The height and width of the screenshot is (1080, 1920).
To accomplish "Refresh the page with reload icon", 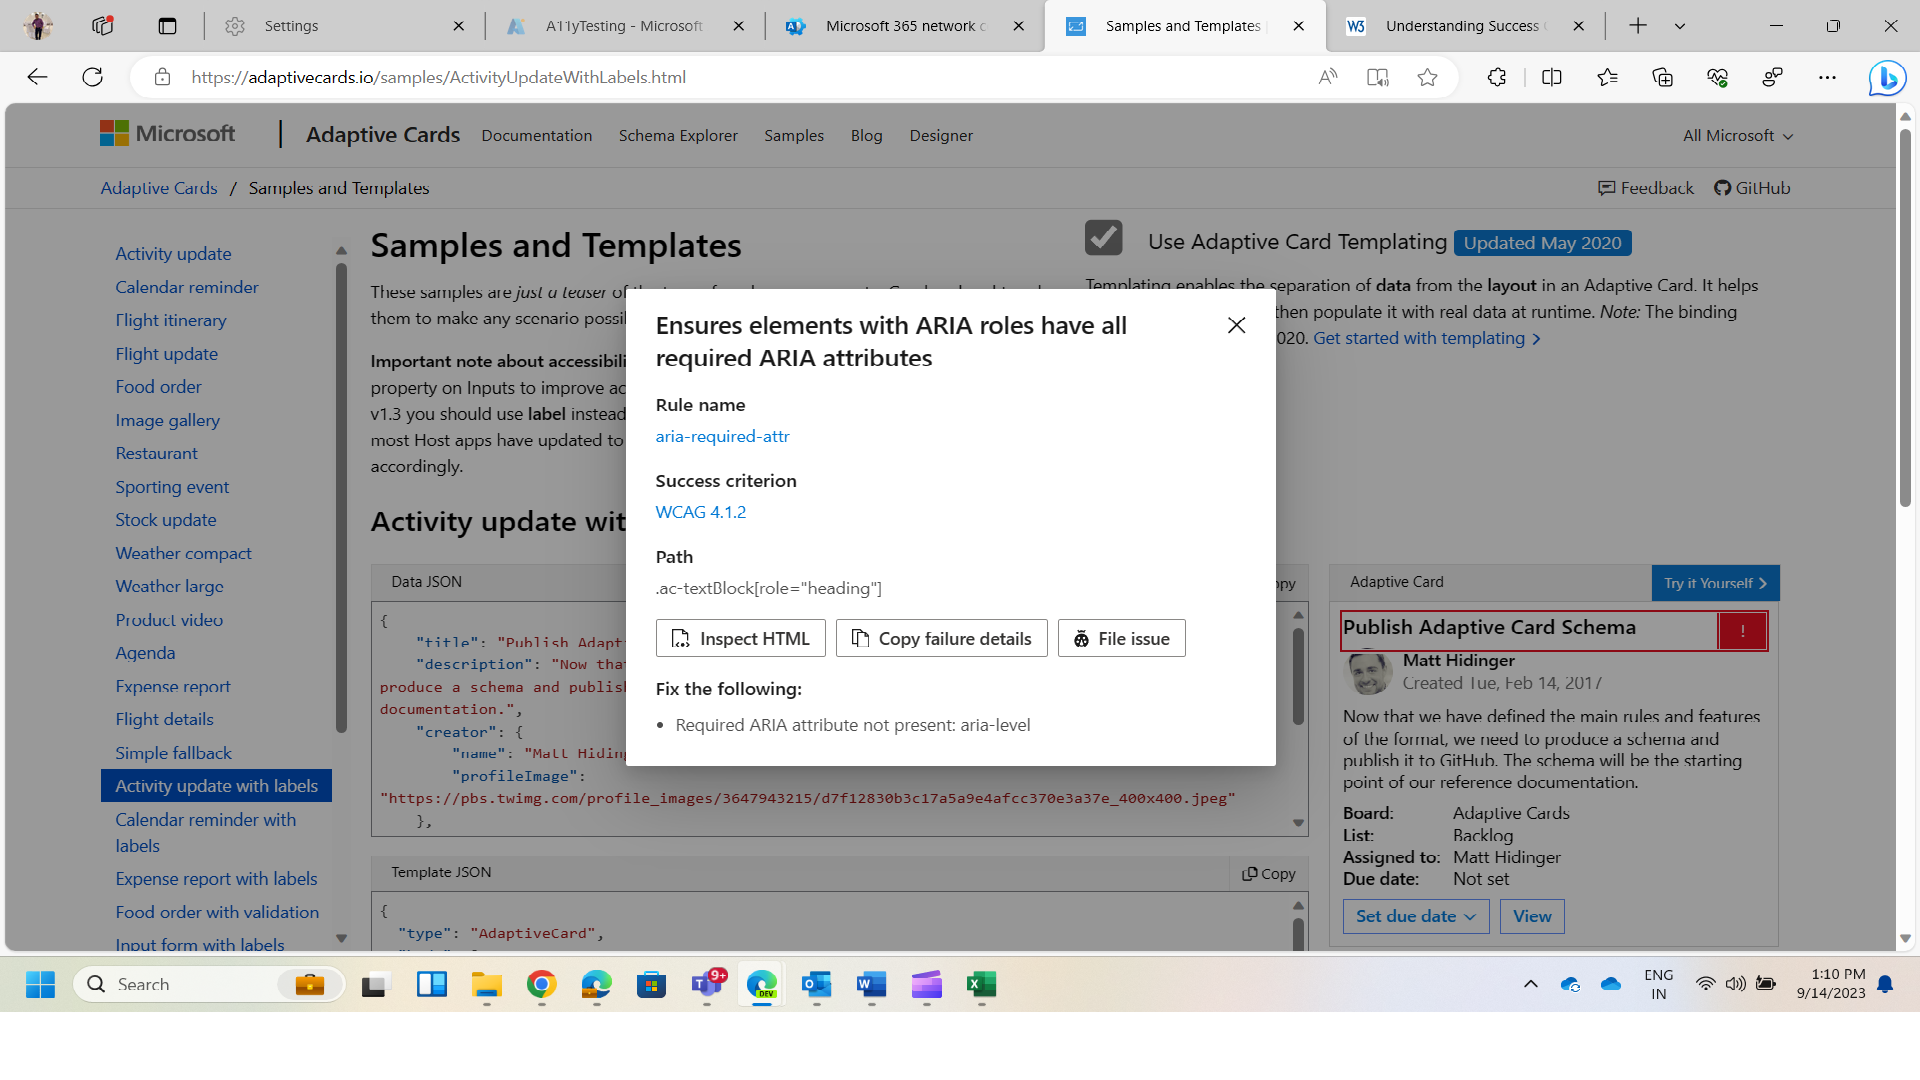I will point(92,77).
